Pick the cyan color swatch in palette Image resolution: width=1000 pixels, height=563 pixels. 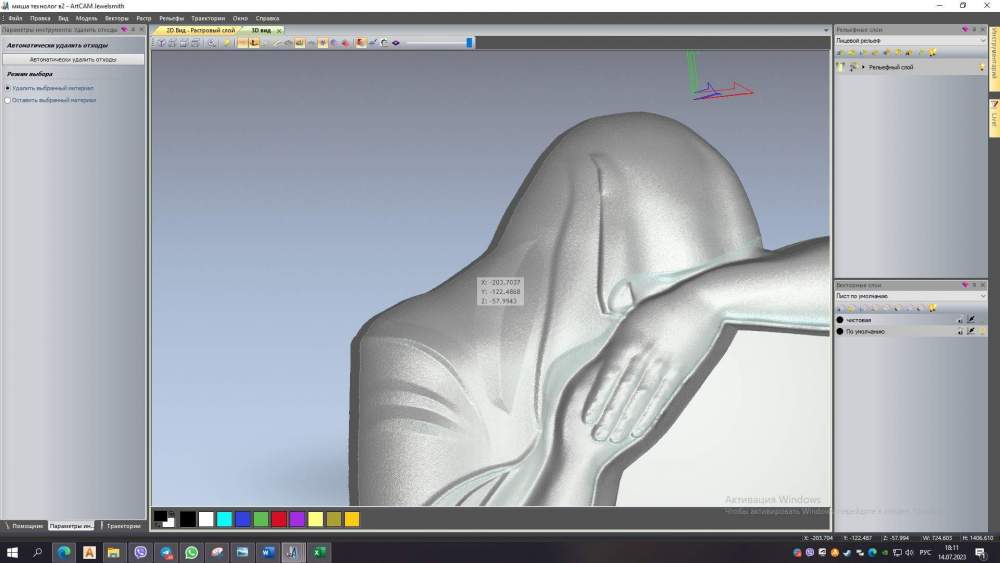pos(224,519)
